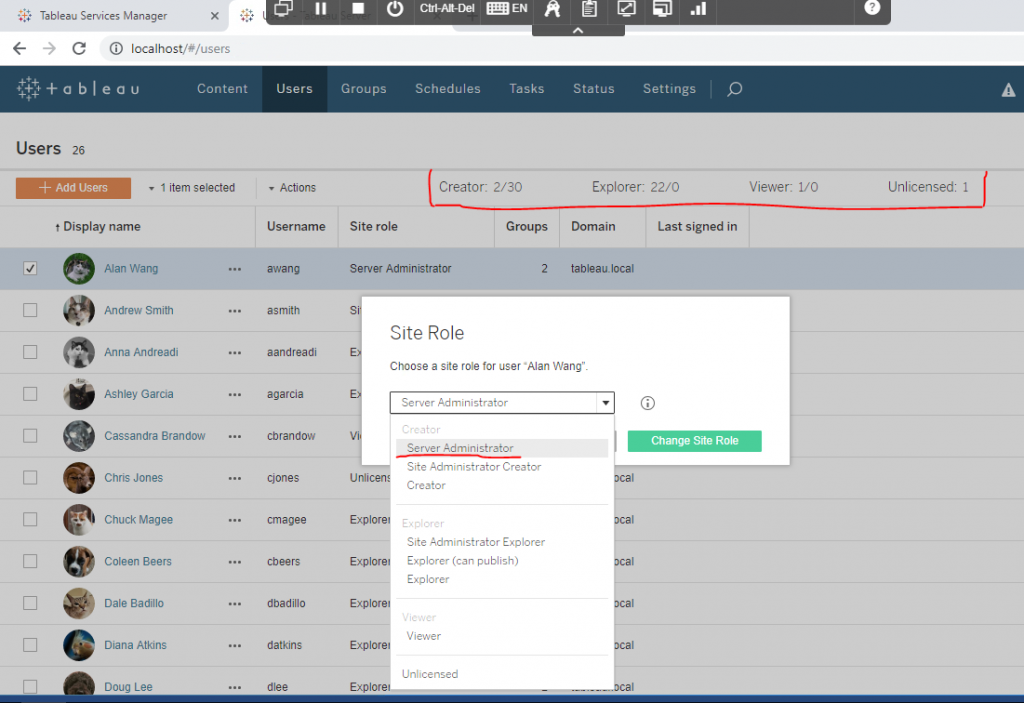The height and width of the screenshot is (703, 1024).
Task: Check the Chris Jones row checkbox
Action: tap(30, 478)
